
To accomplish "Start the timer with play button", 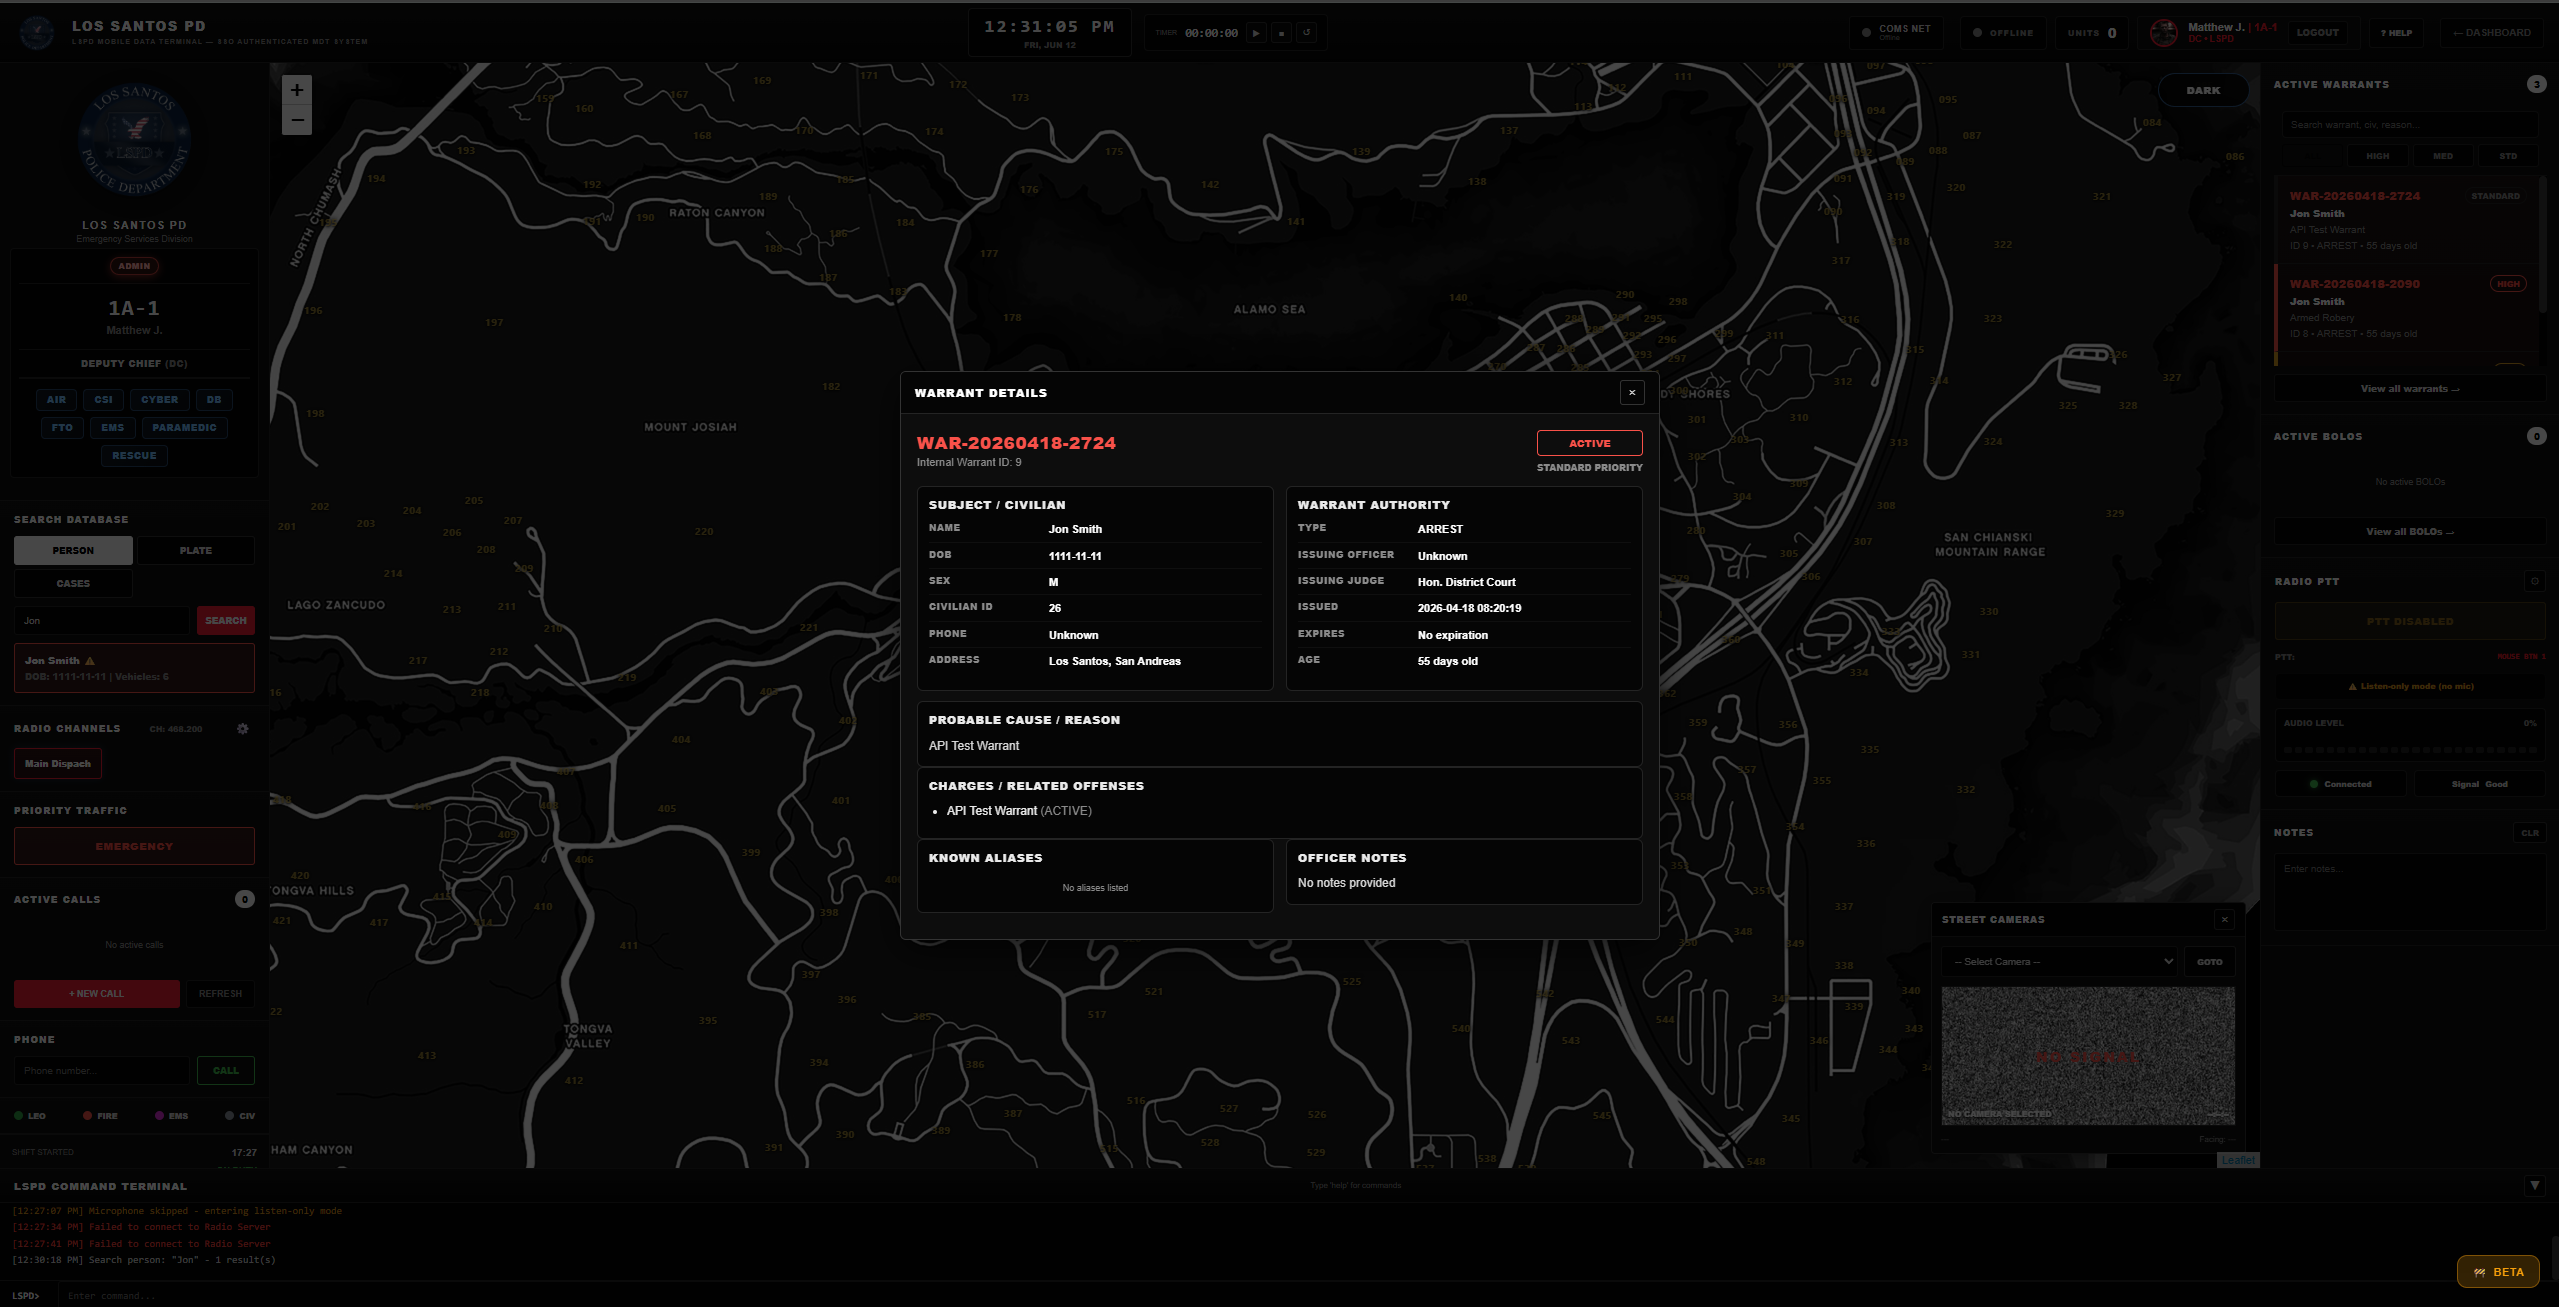I will (x=1257, y=33).
